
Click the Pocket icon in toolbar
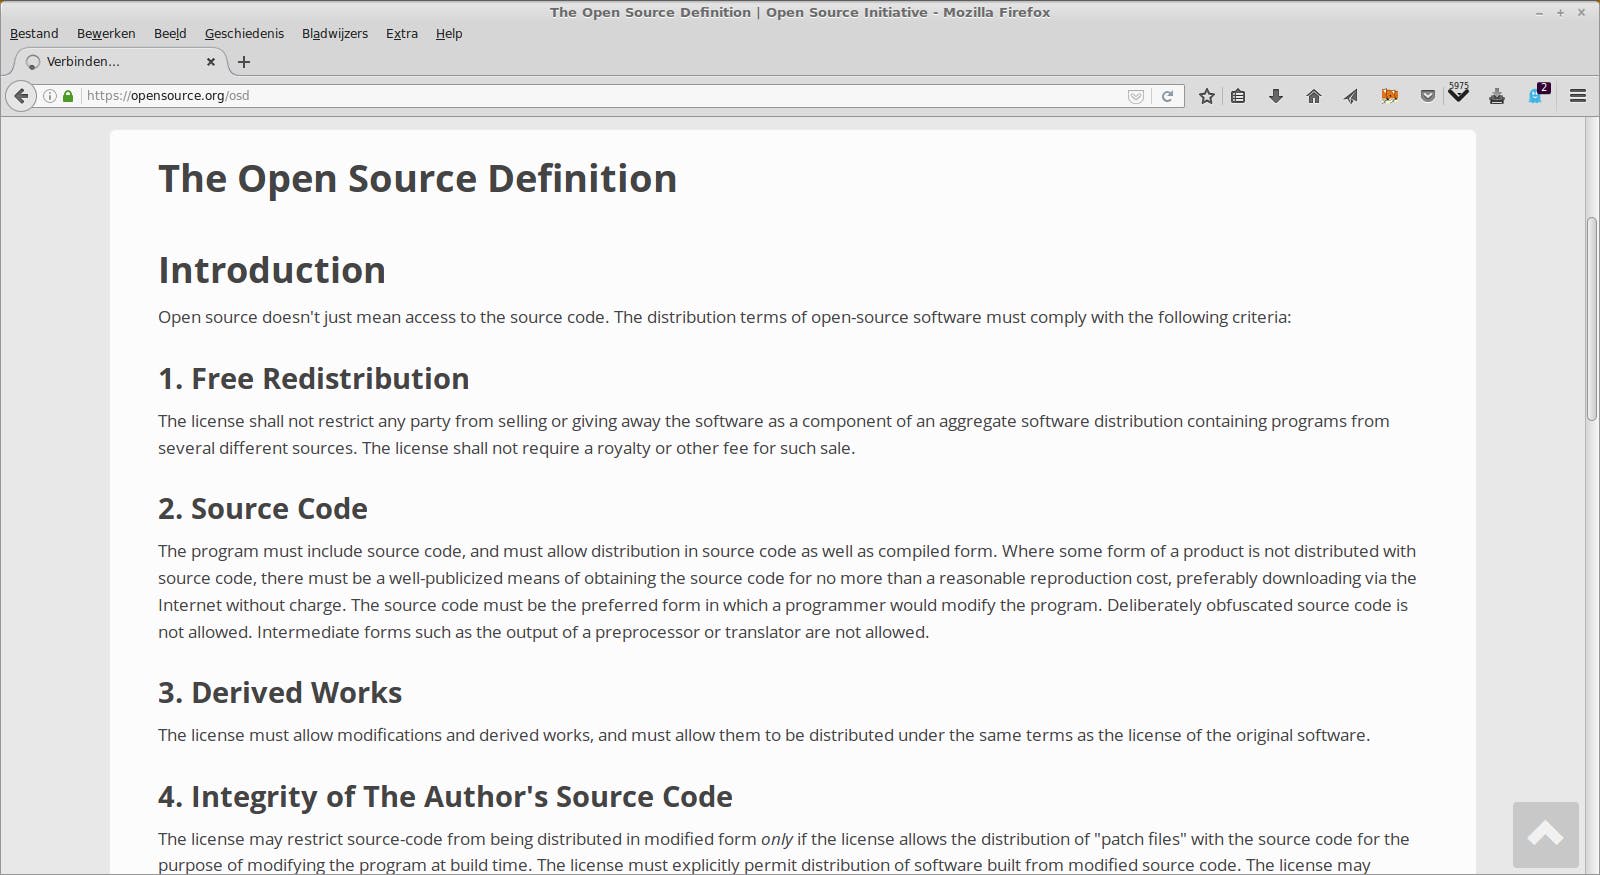1428,96
